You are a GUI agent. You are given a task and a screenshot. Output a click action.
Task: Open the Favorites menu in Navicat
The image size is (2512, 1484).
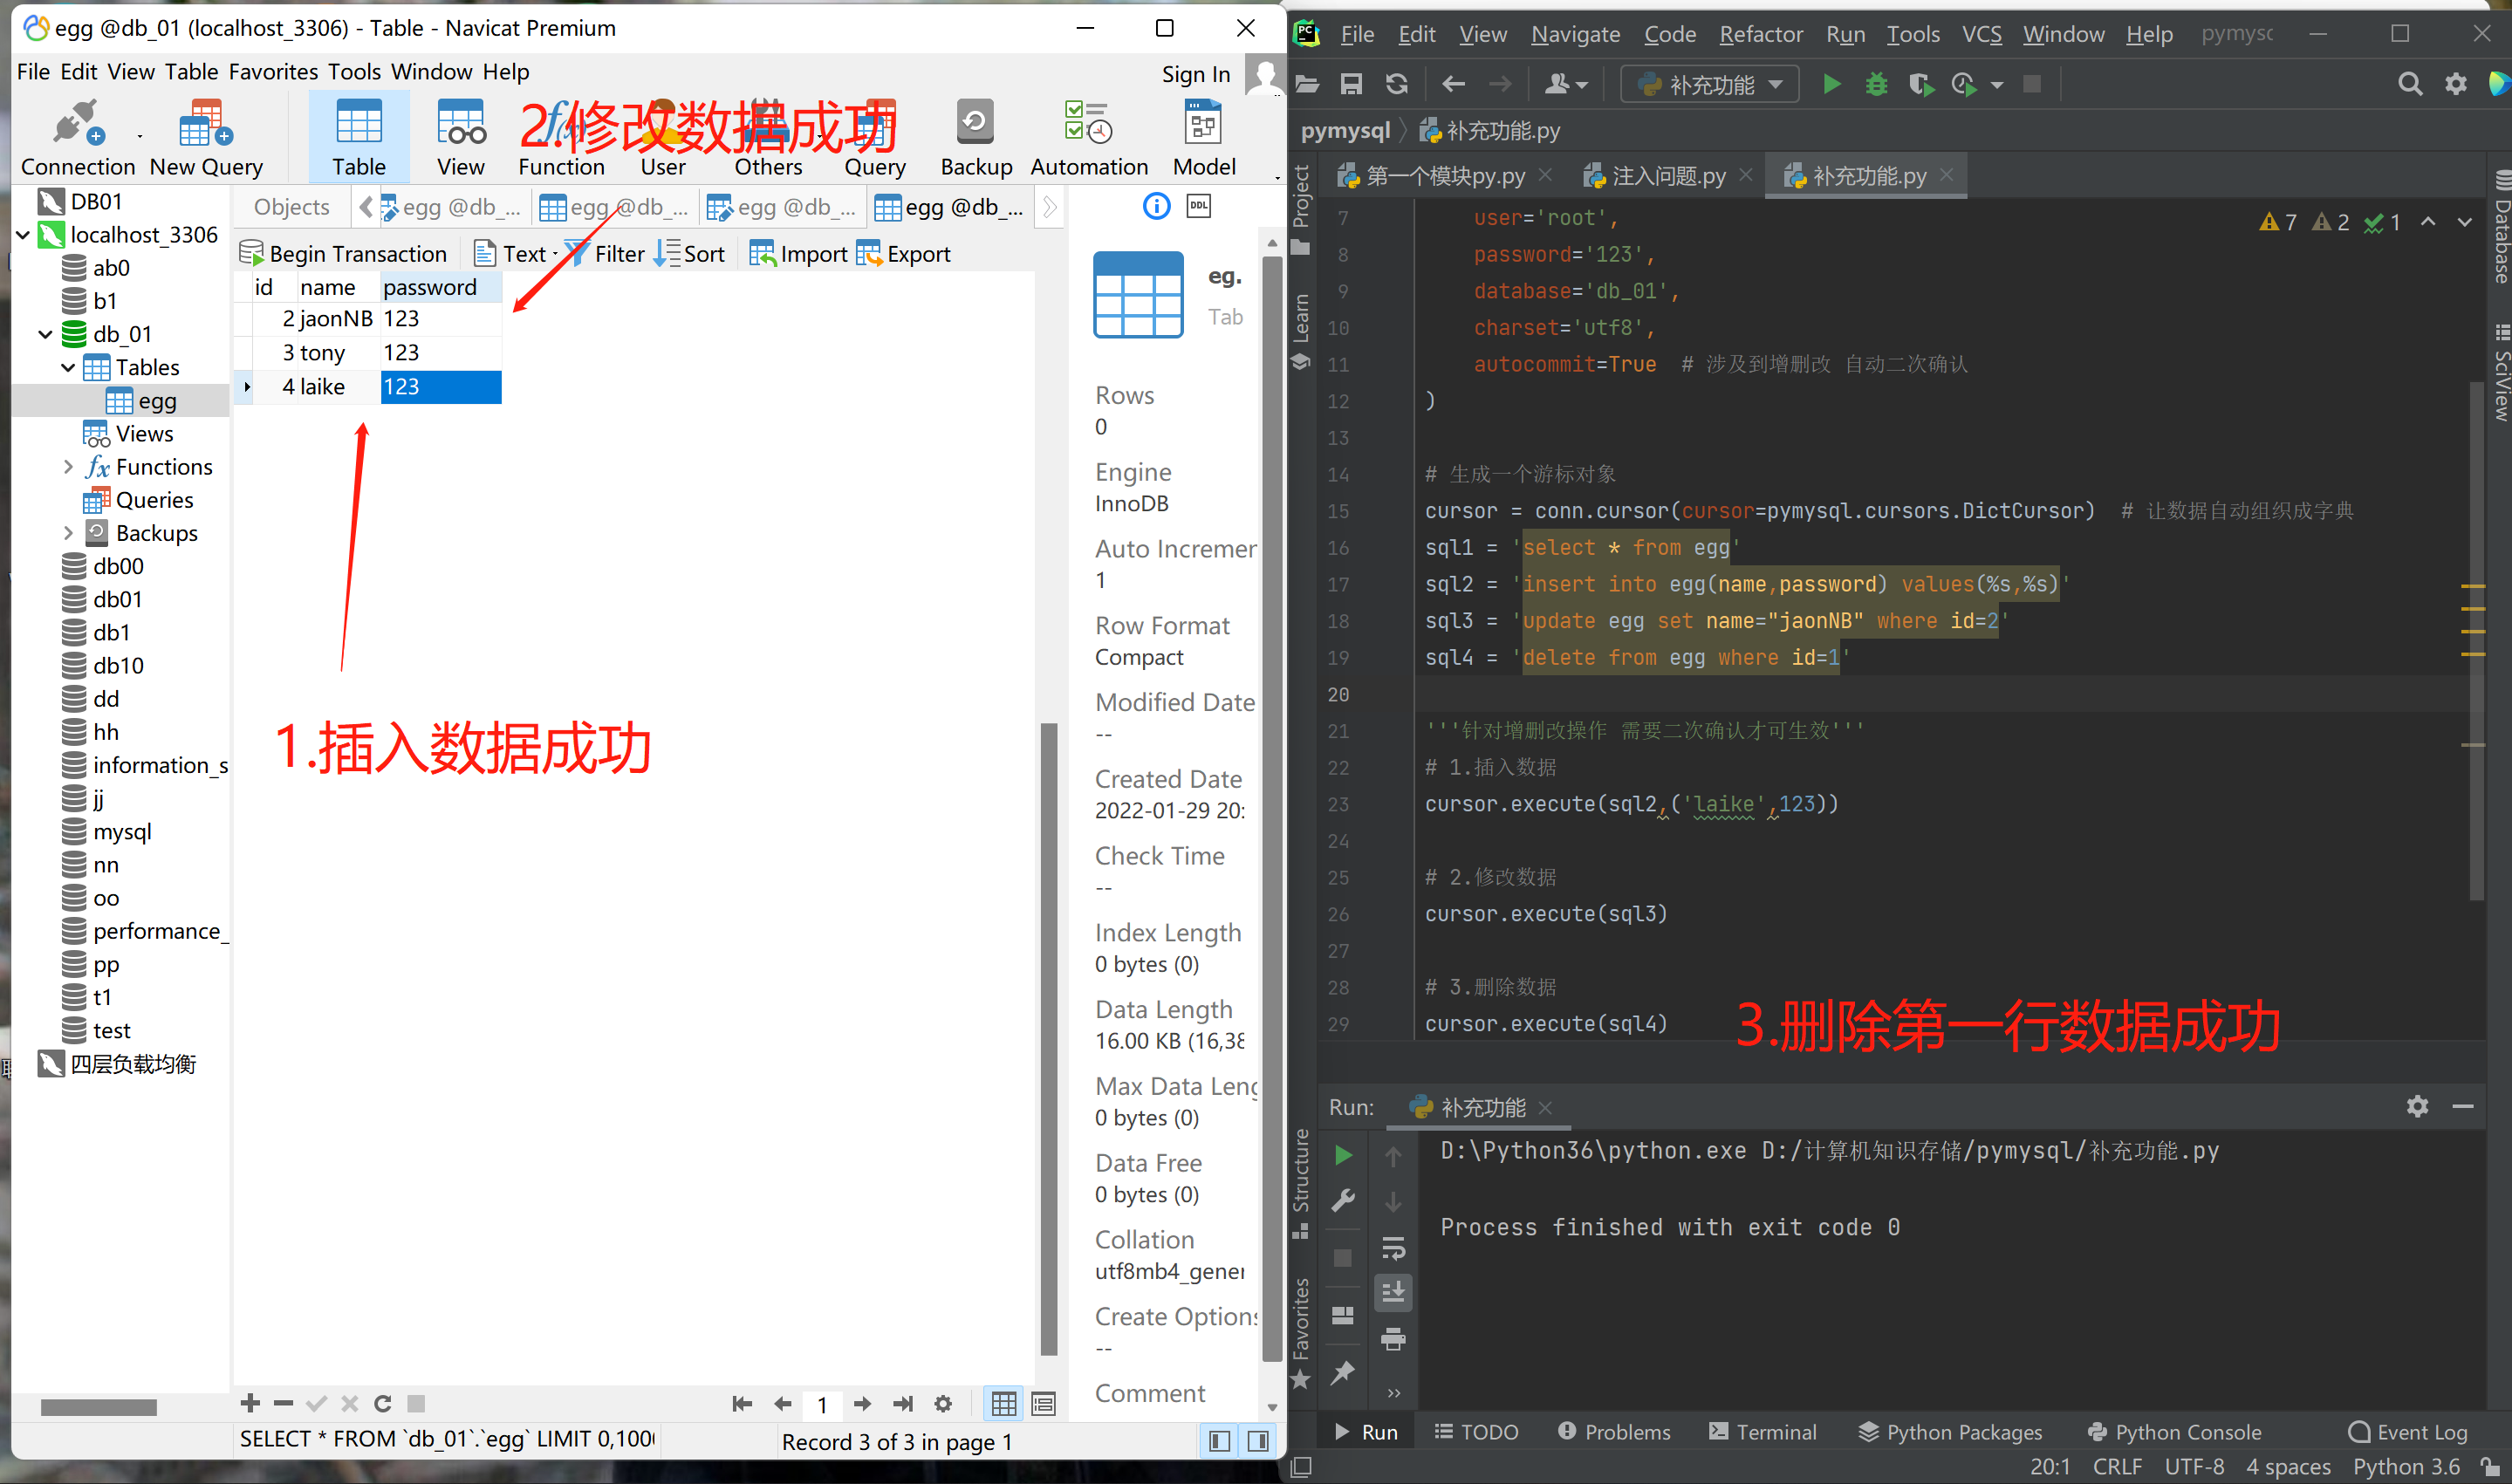[x=273, y=72]
